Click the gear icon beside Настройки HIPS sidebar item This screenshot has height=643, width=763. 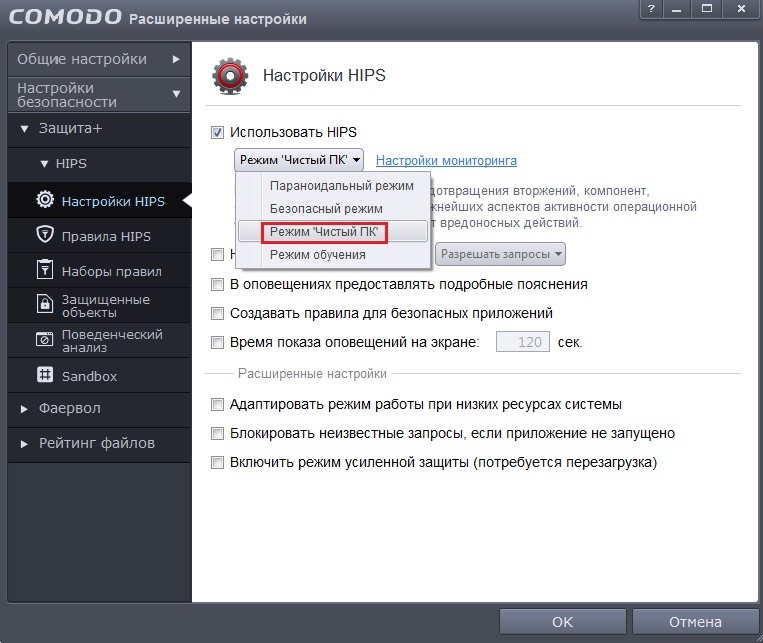(45, 200)
